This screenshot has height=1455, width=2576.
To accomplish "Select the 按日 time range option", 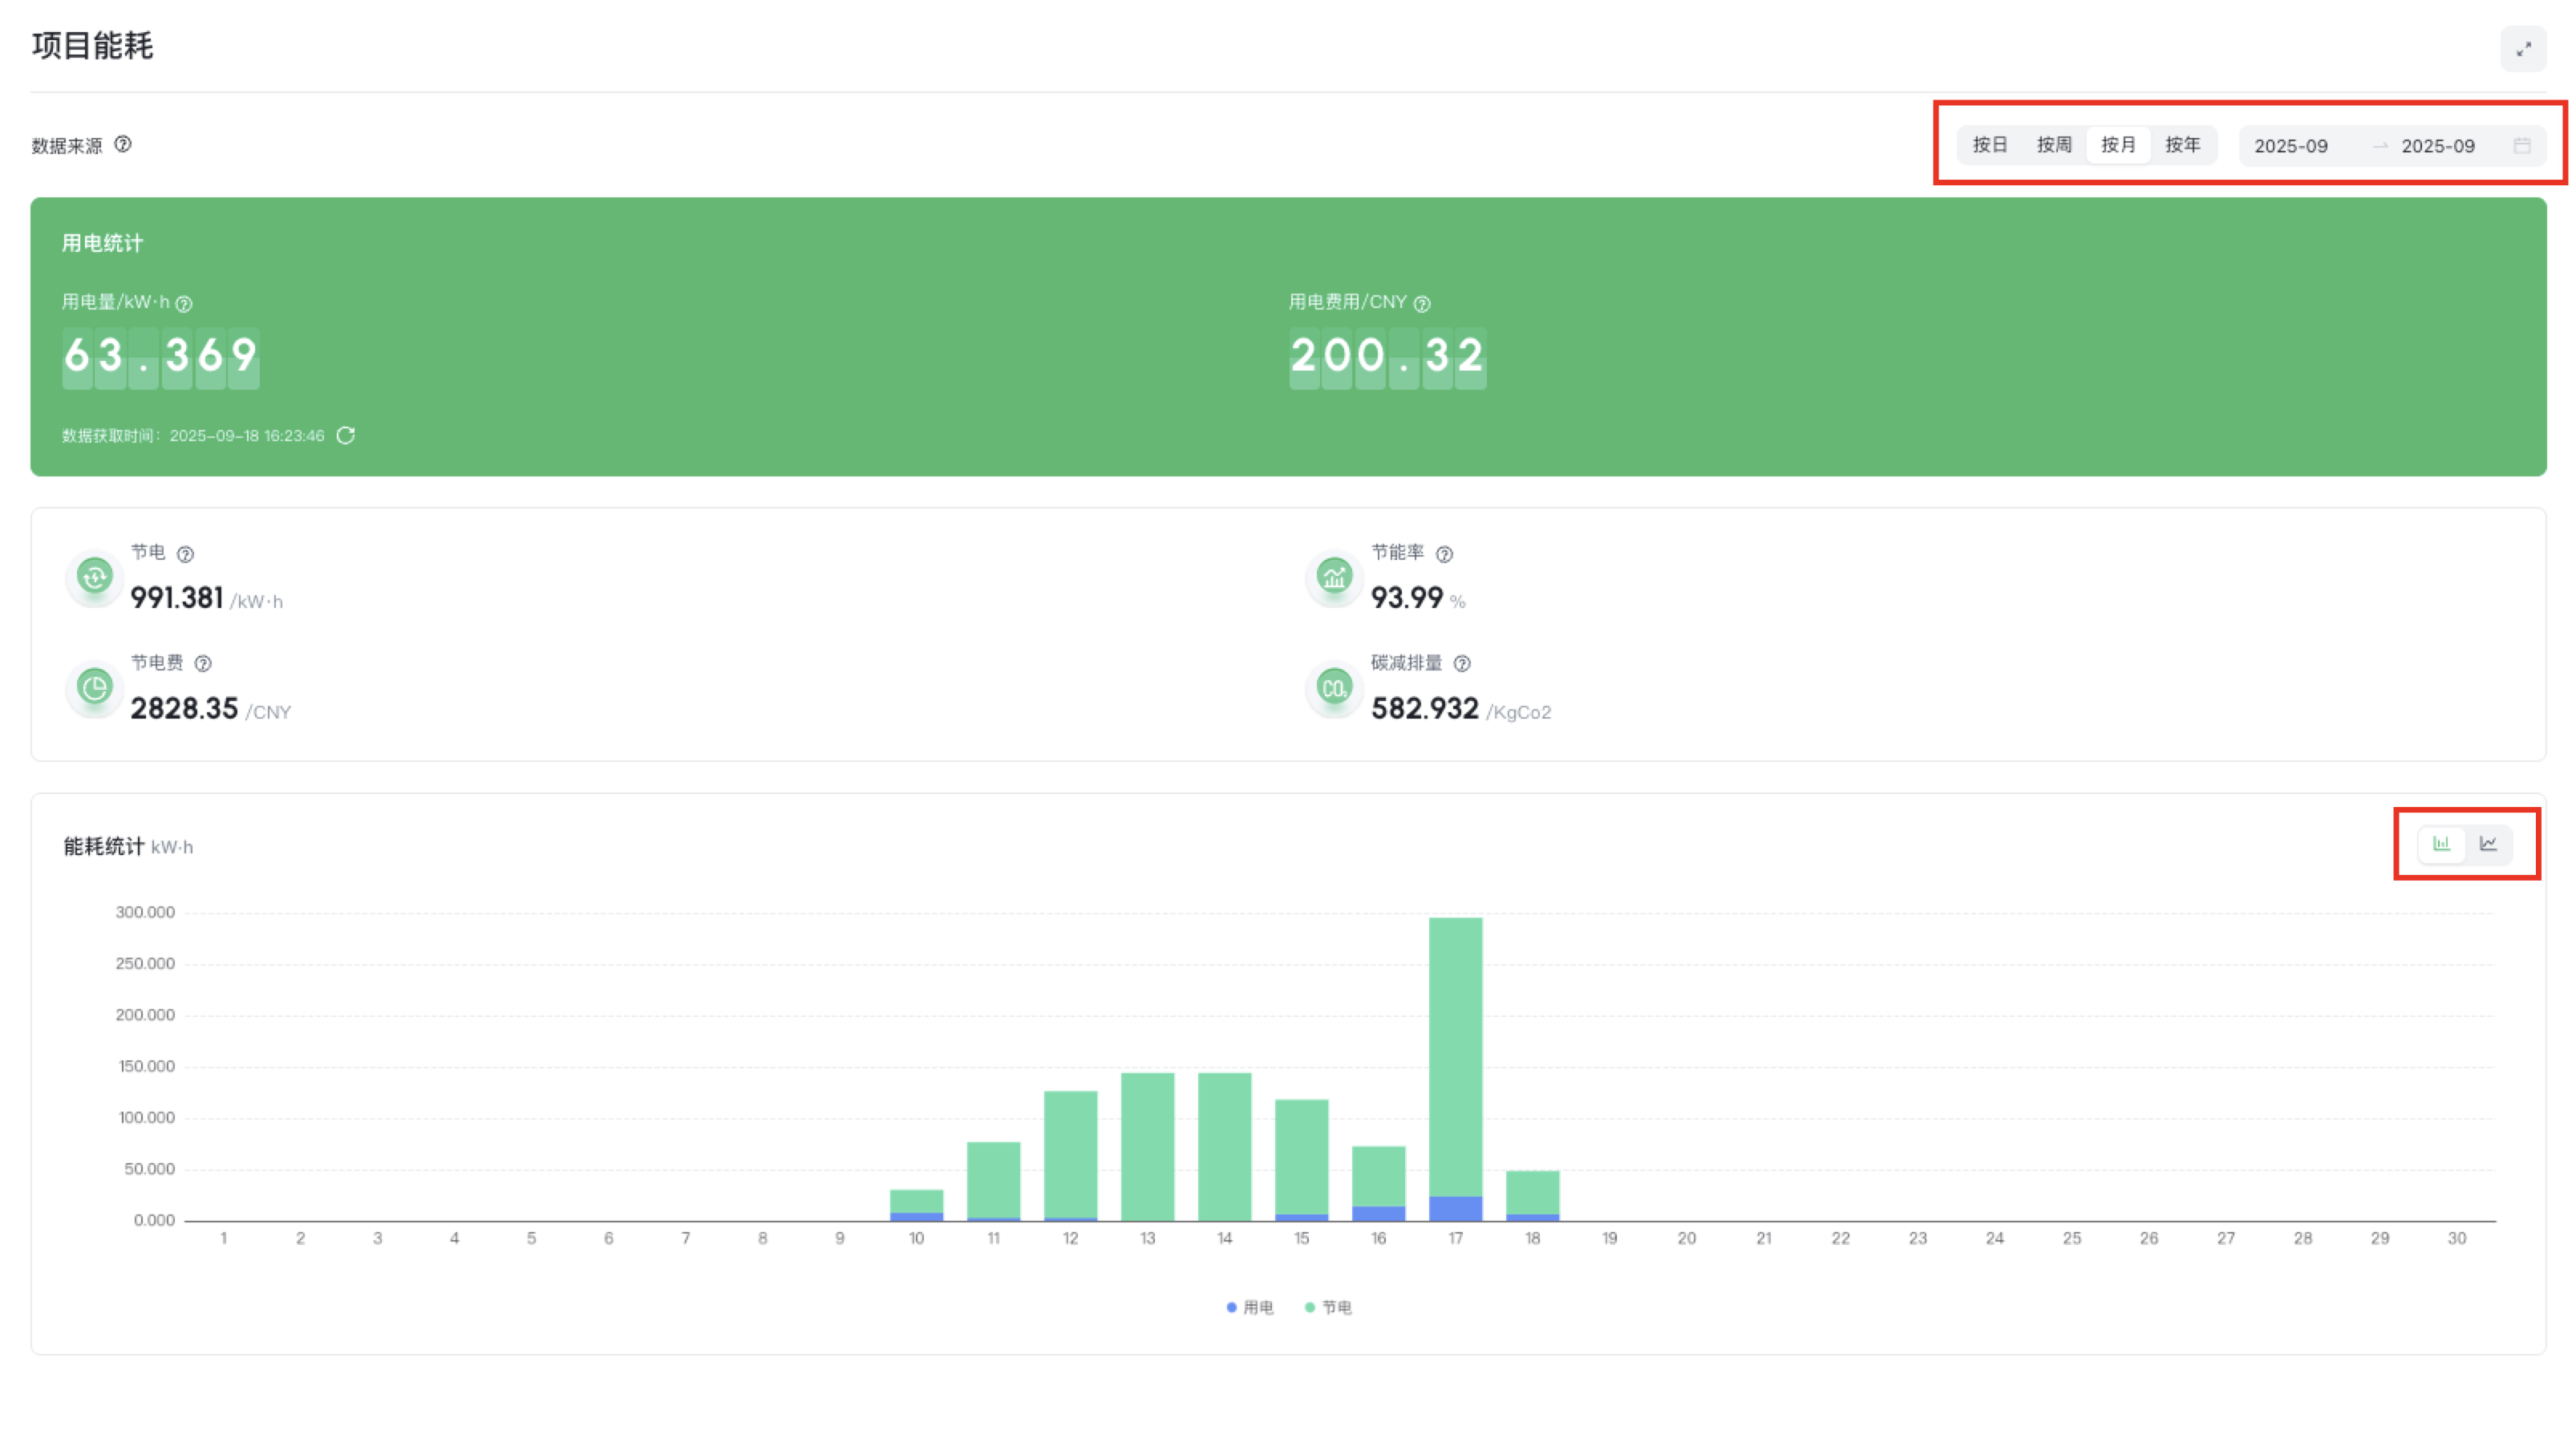I will point(1990,145).
